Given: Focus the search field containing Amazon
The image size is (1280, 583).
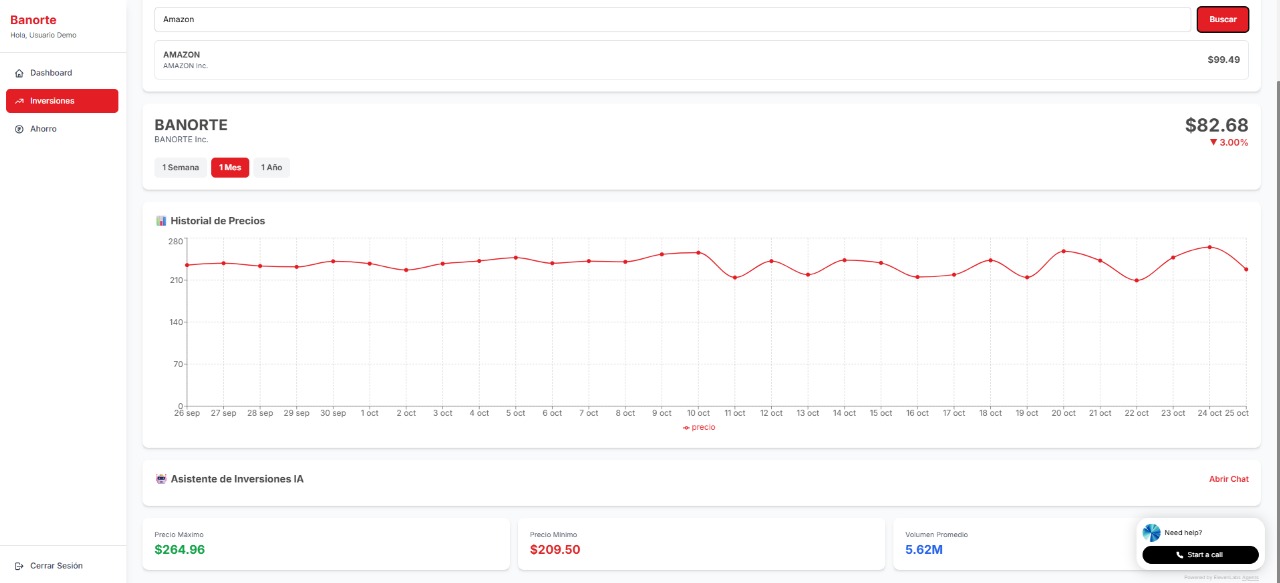Looking at the screenshot, I should 673,19.
